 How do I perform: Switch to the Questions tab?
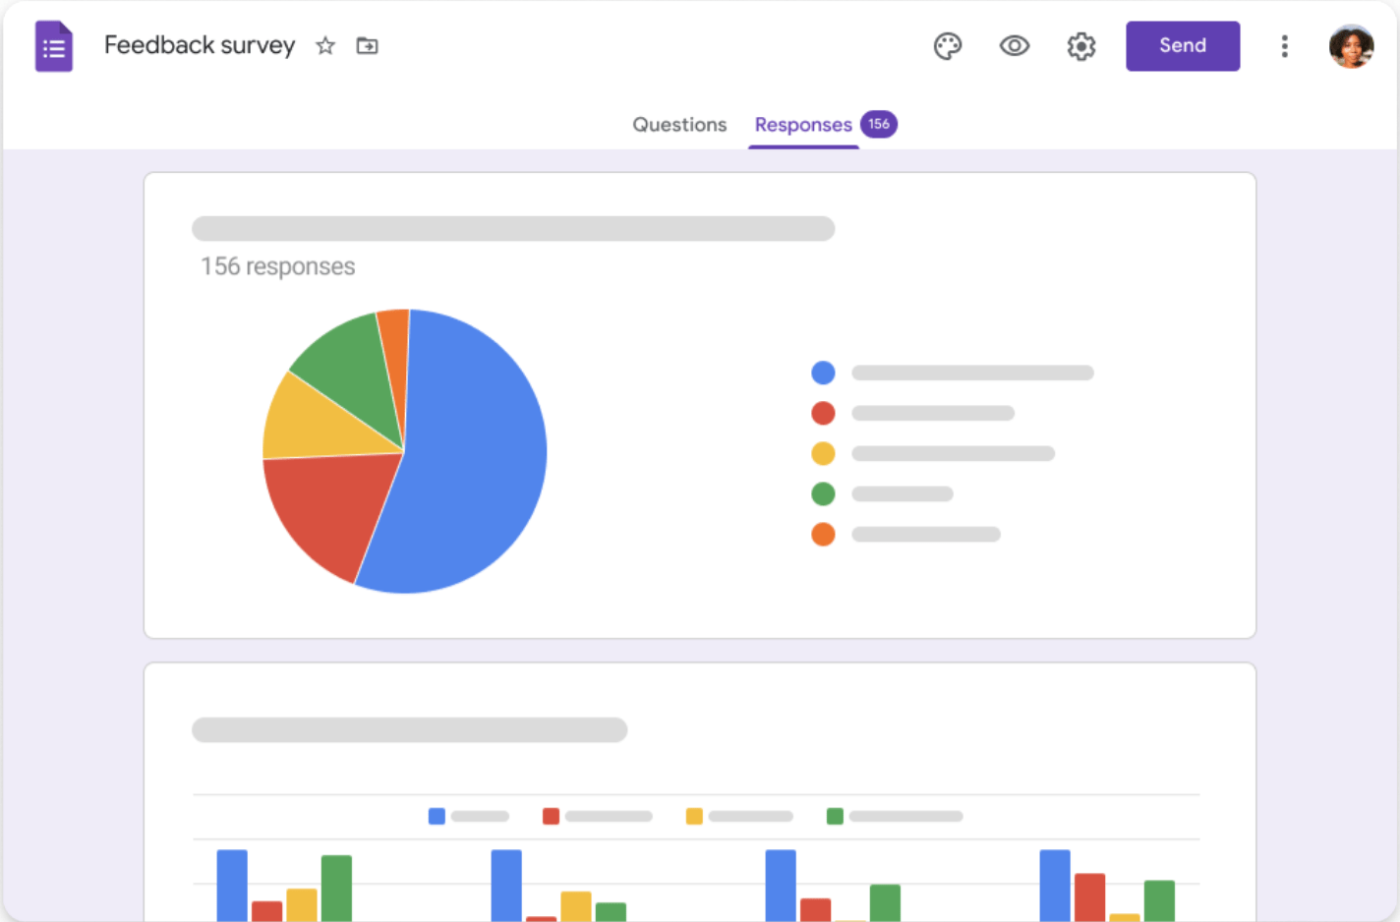(x=679, y=124)
